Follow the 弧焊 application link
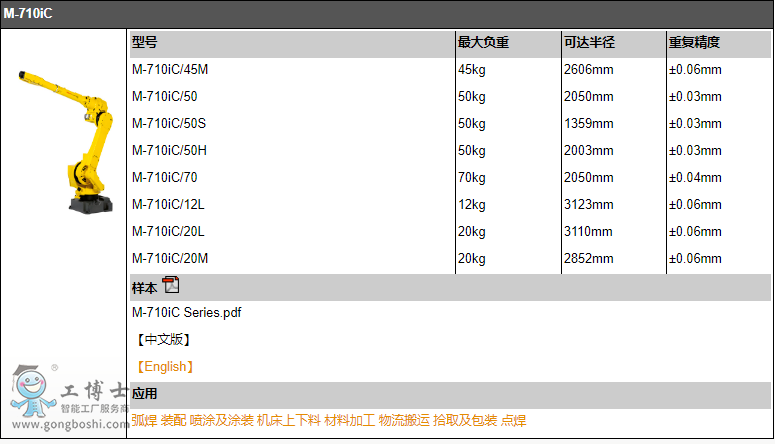Screen dimensions: 775x444 pos(144,421)
